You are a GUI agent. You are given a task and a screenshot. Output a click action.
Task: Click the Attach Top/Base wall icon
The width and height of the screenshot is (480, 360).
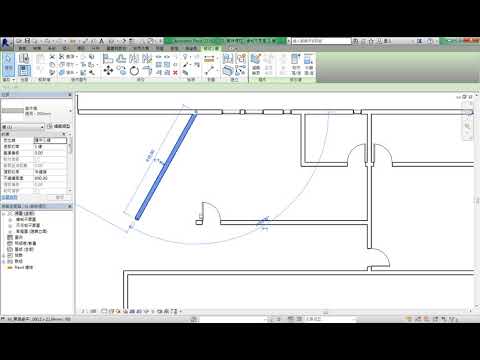[296, 64]
